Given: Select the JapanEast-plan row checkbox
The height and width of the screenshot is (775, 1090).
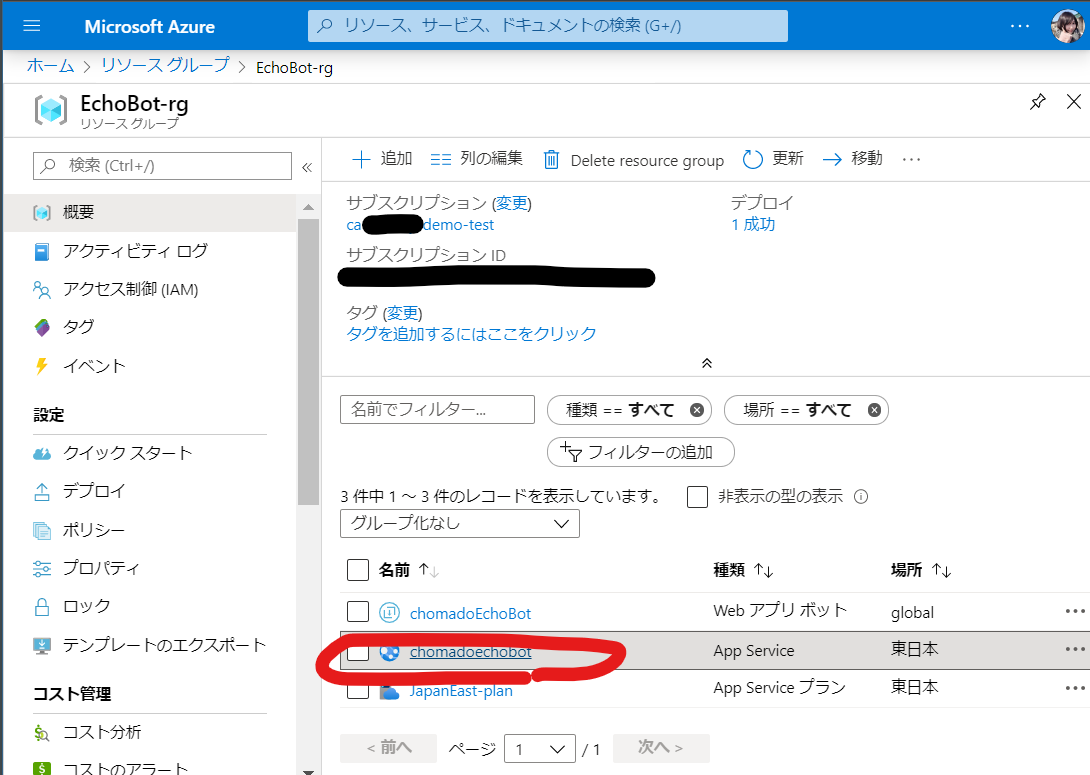Looking at the screenshot, I should coord(357,691).
